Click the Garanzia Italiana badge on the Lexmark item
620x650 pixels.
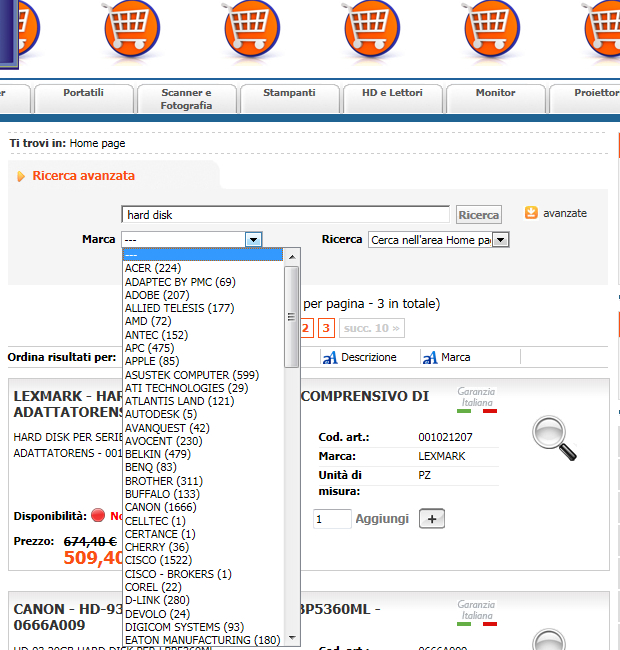point(477,400)
